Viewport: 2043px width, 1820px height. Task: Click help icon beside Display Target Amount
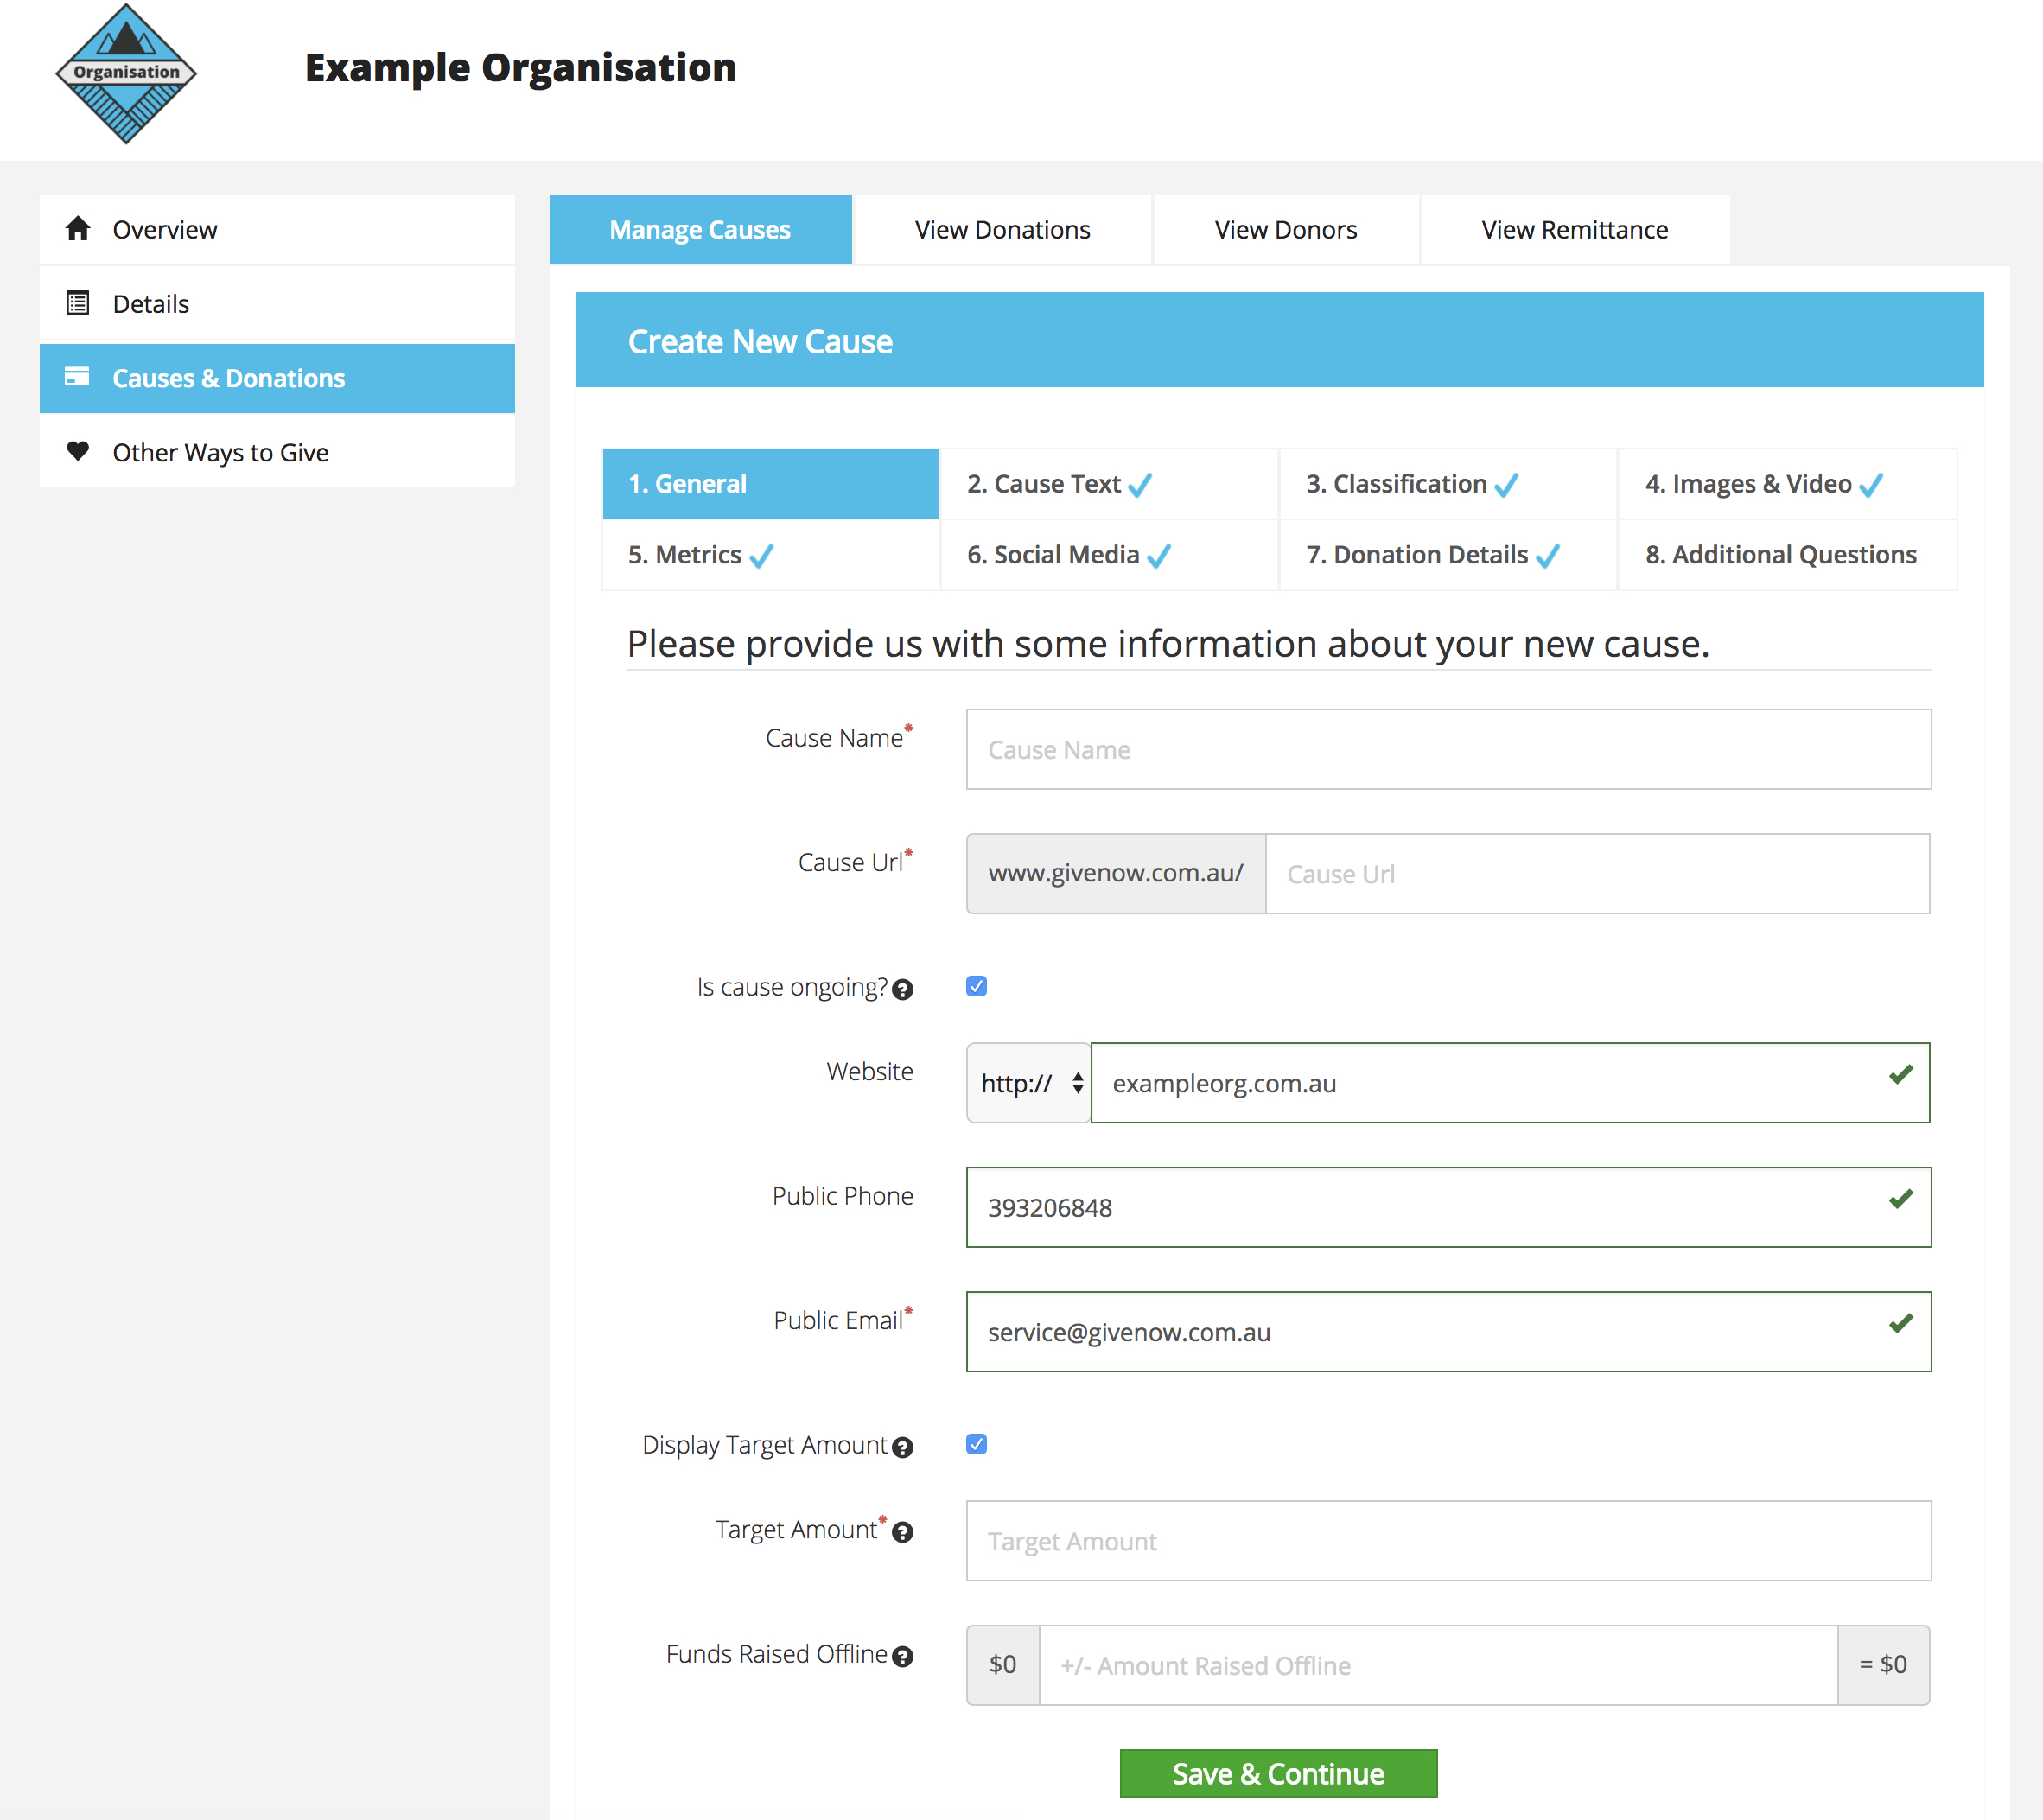902,1448
